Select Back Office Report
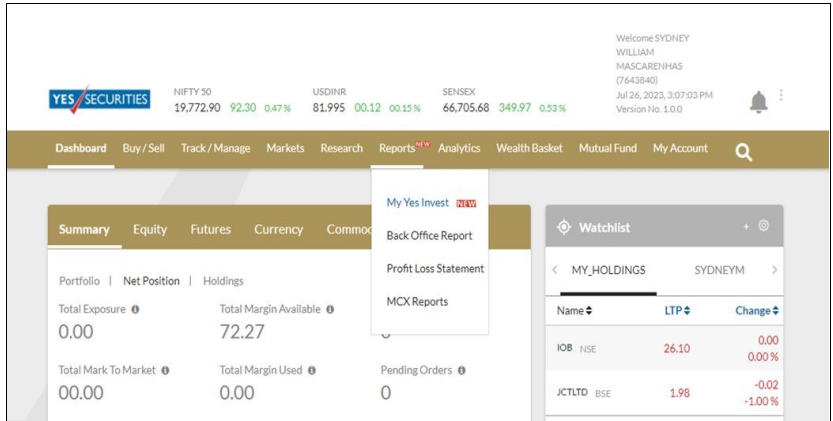This screenshot has height=421, width=833. pos(429,235)
